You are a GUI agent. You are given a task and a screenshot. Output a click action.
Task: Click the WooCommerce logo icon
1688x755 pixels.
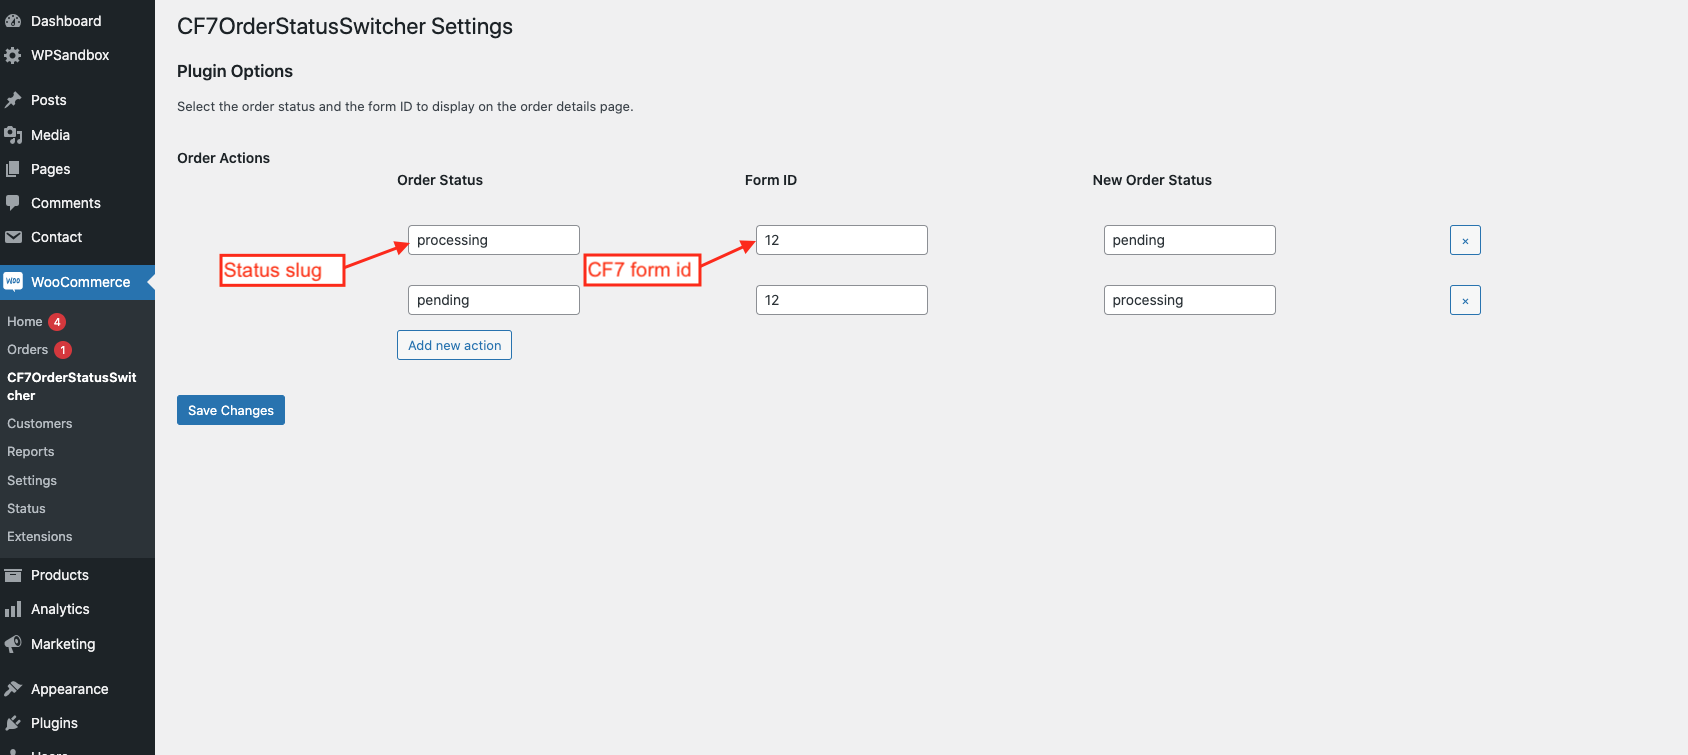[x=13, y=282]
